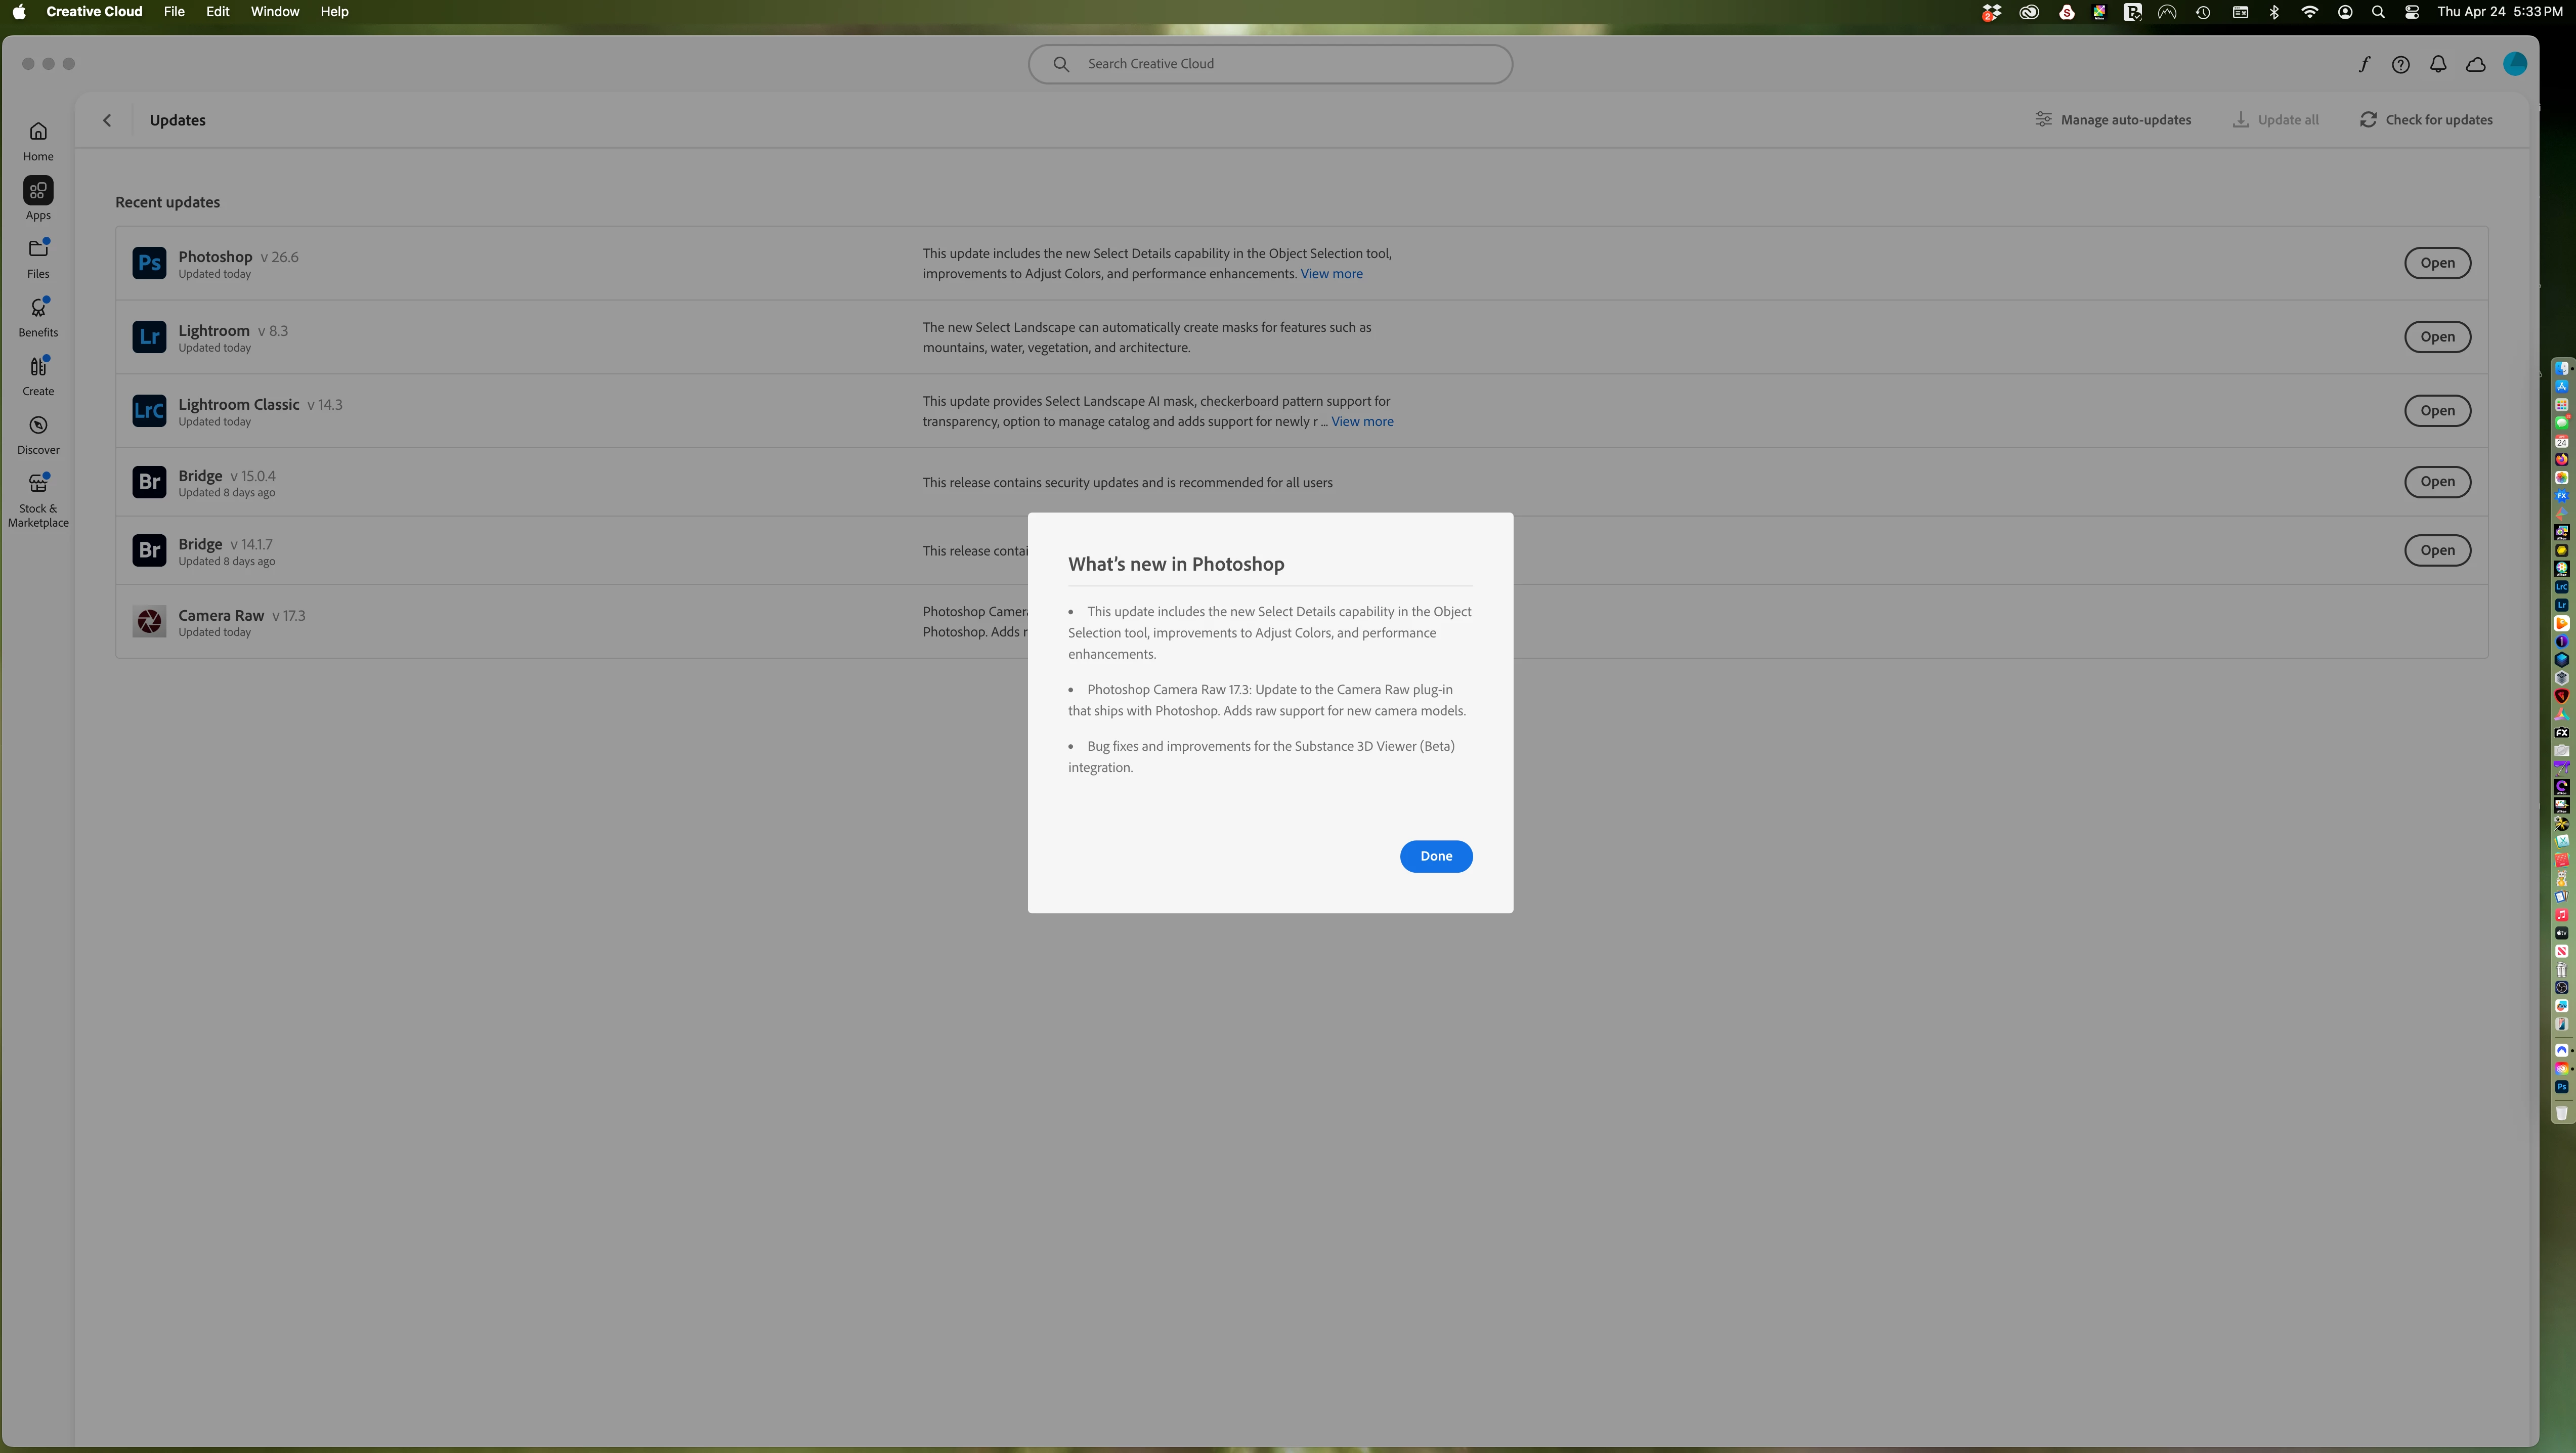2576x1453 pixels.
Task: Open the user profile avatar
Action: click(2514, 65)
